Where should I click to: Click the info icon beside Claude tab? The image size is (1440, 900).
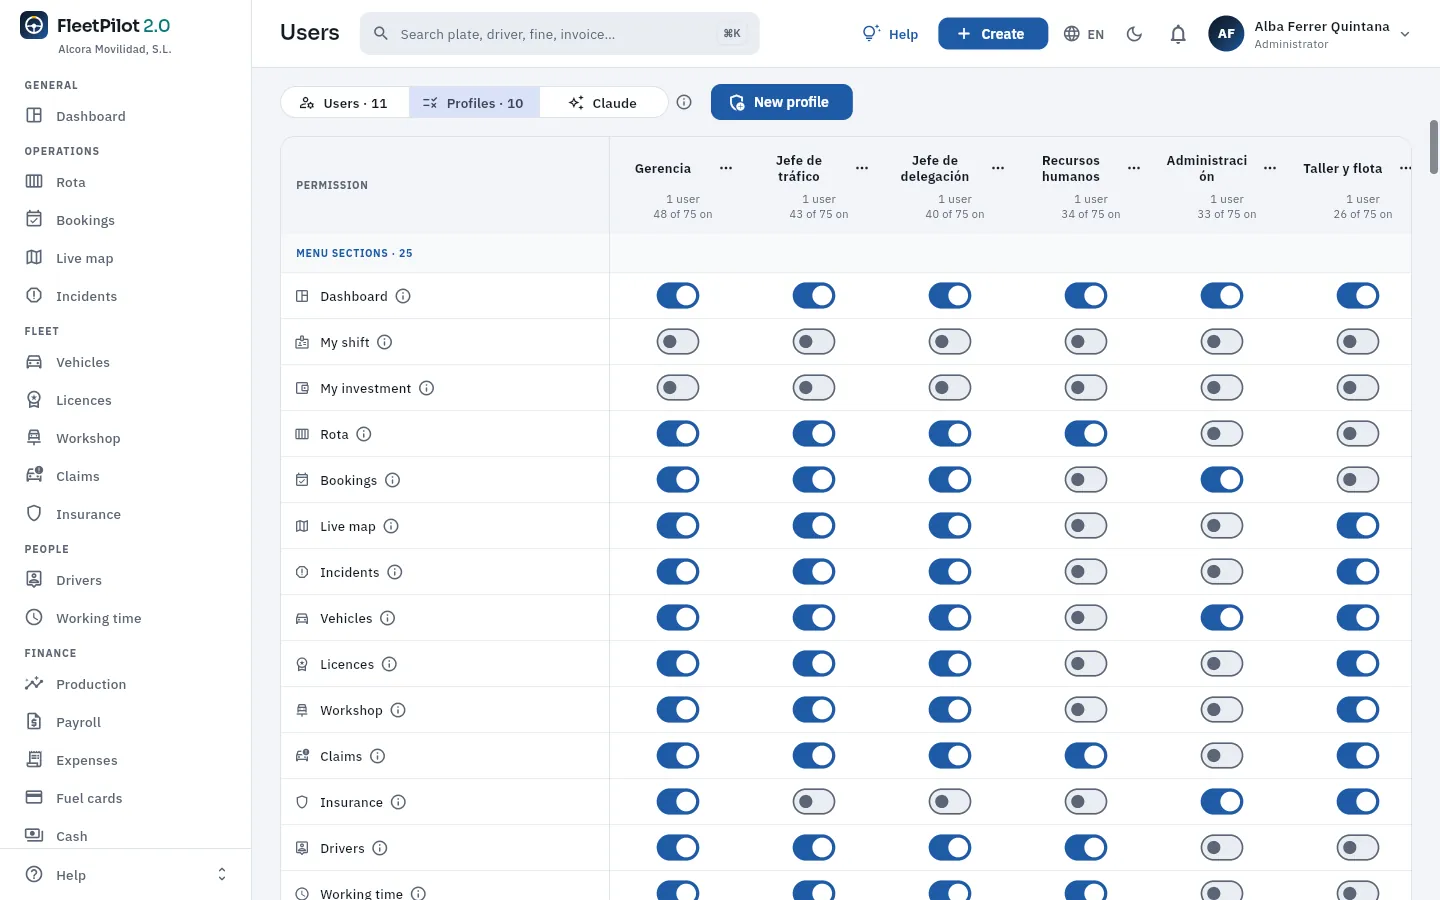tap(684, 102)
